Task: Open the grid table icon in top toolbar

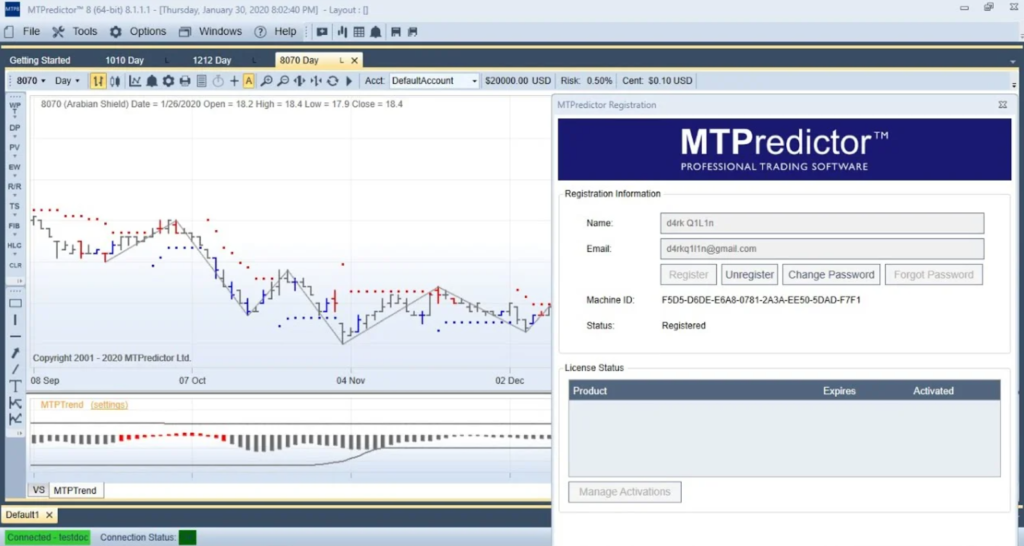Action: click(x=359, y=31)
